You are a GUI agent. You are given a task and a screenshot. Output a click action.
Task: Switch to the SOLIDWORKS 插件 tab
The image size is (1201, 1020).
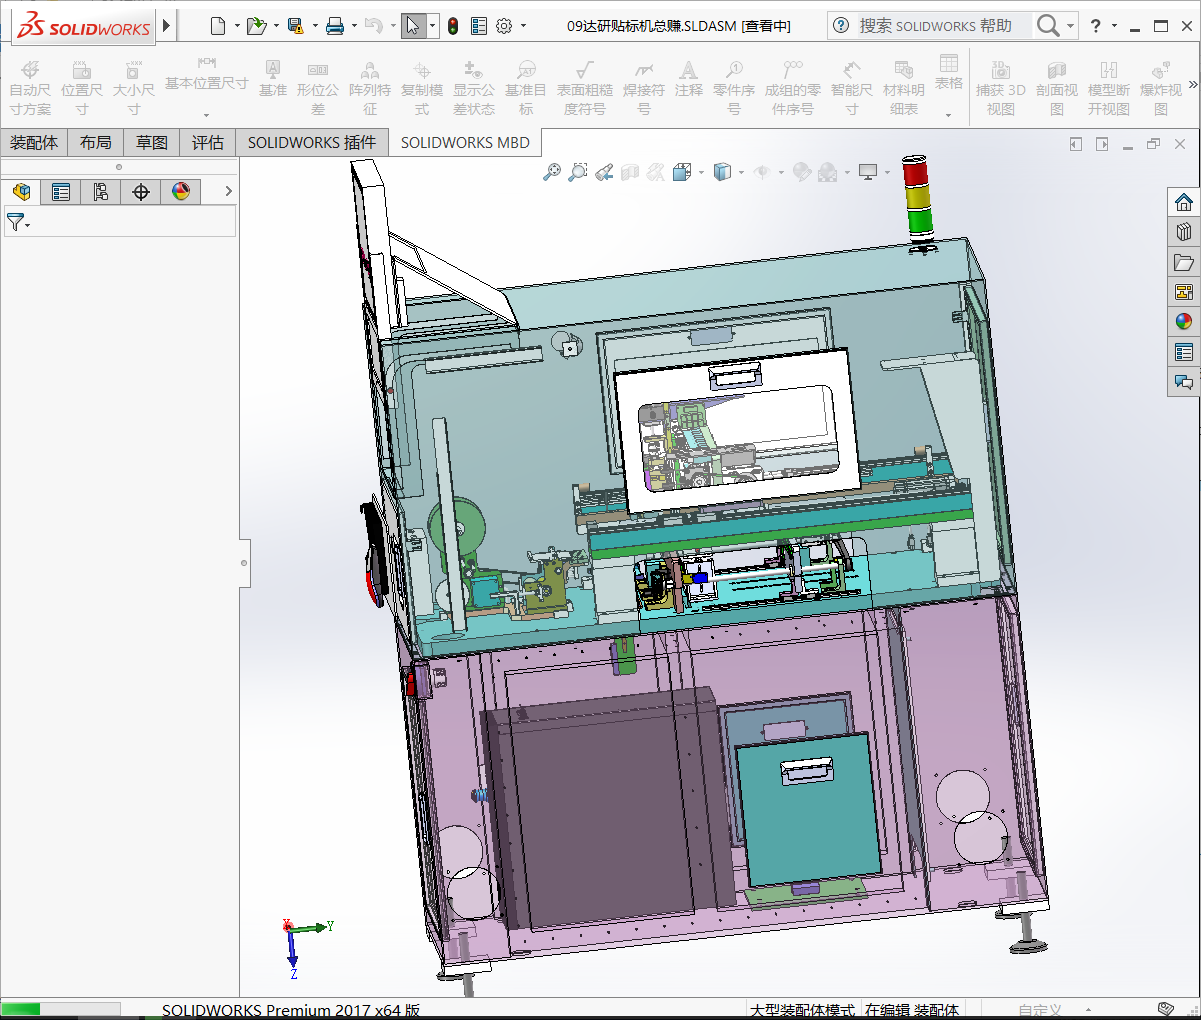[x=312, y=143]
